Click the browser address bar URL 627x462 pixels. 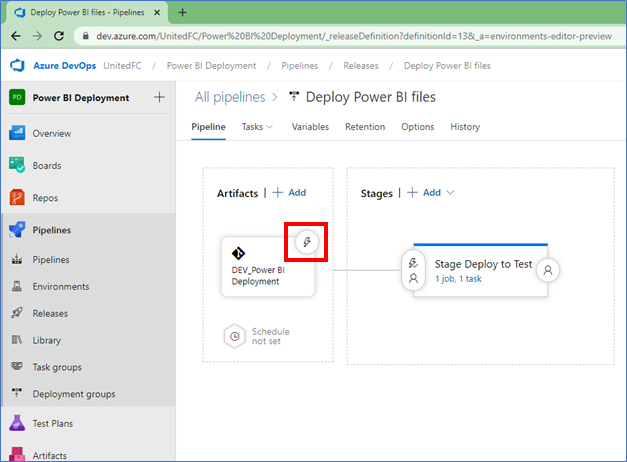coord(354,36)
